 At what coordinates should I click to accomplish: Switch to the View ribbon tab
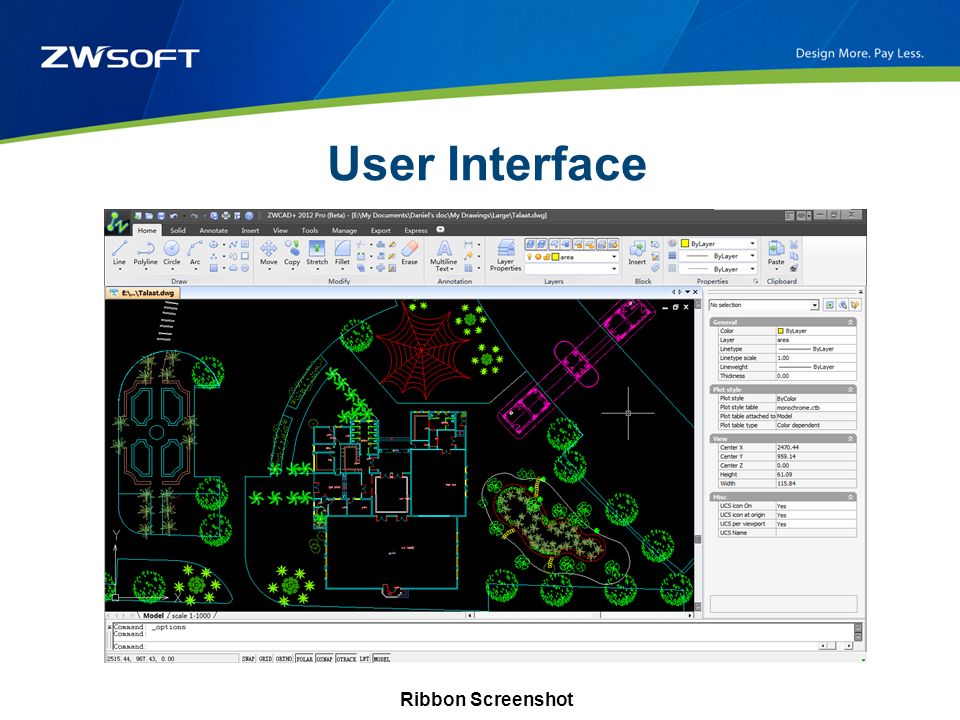click(x=280, y=231)
